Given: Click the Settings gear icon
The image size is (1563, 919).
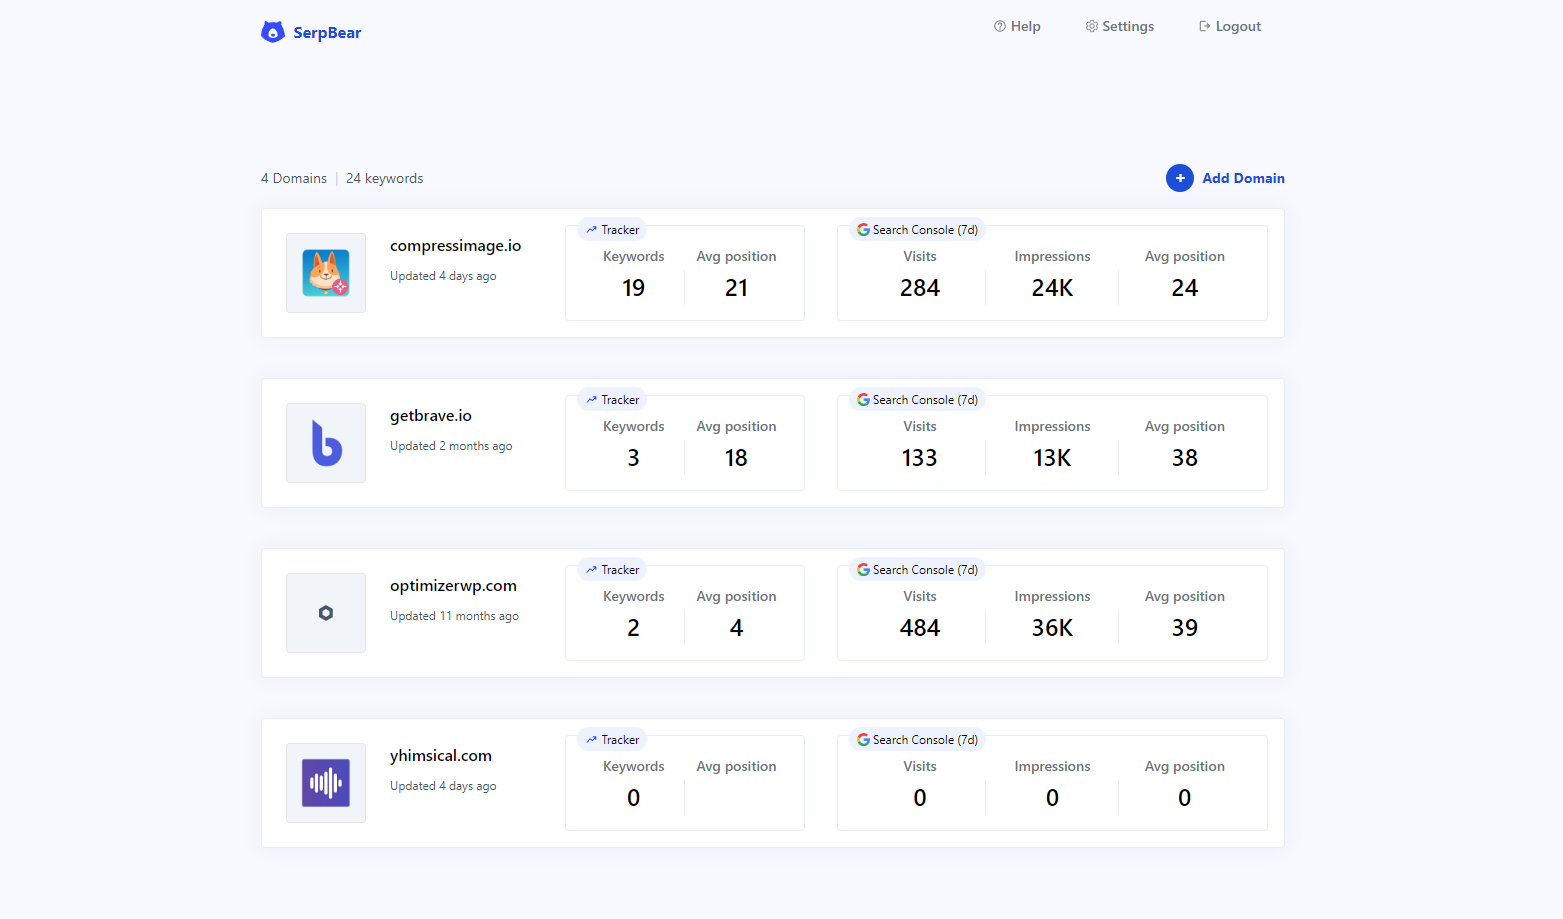Looking at the screenshot, I should click(1091, 26).
